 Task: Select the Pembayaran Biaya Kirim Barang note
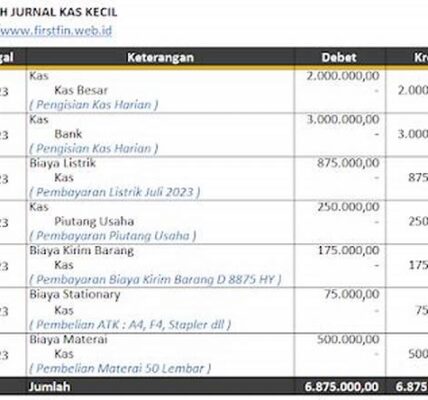pyautogui.click(x=155, y=280)
